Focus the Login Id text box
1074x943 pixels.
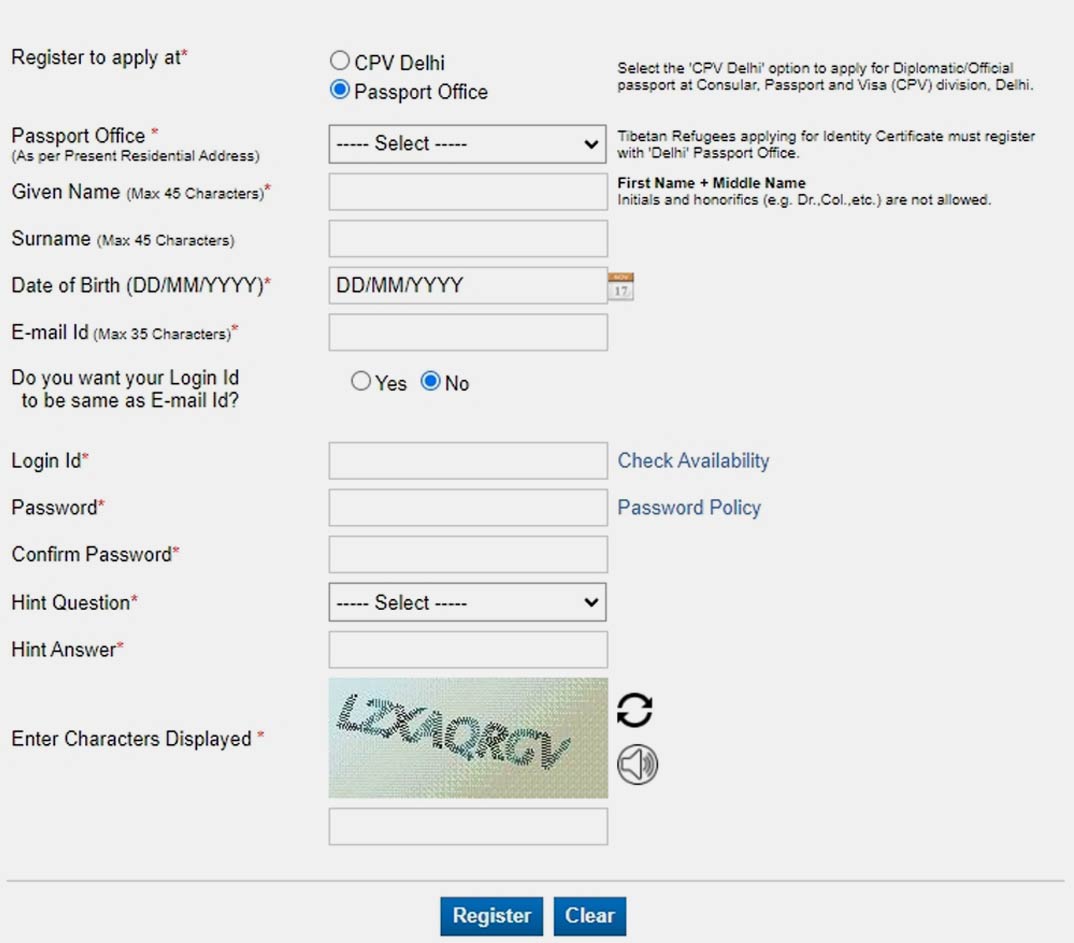pyautogui.click(x=467, y=461)
